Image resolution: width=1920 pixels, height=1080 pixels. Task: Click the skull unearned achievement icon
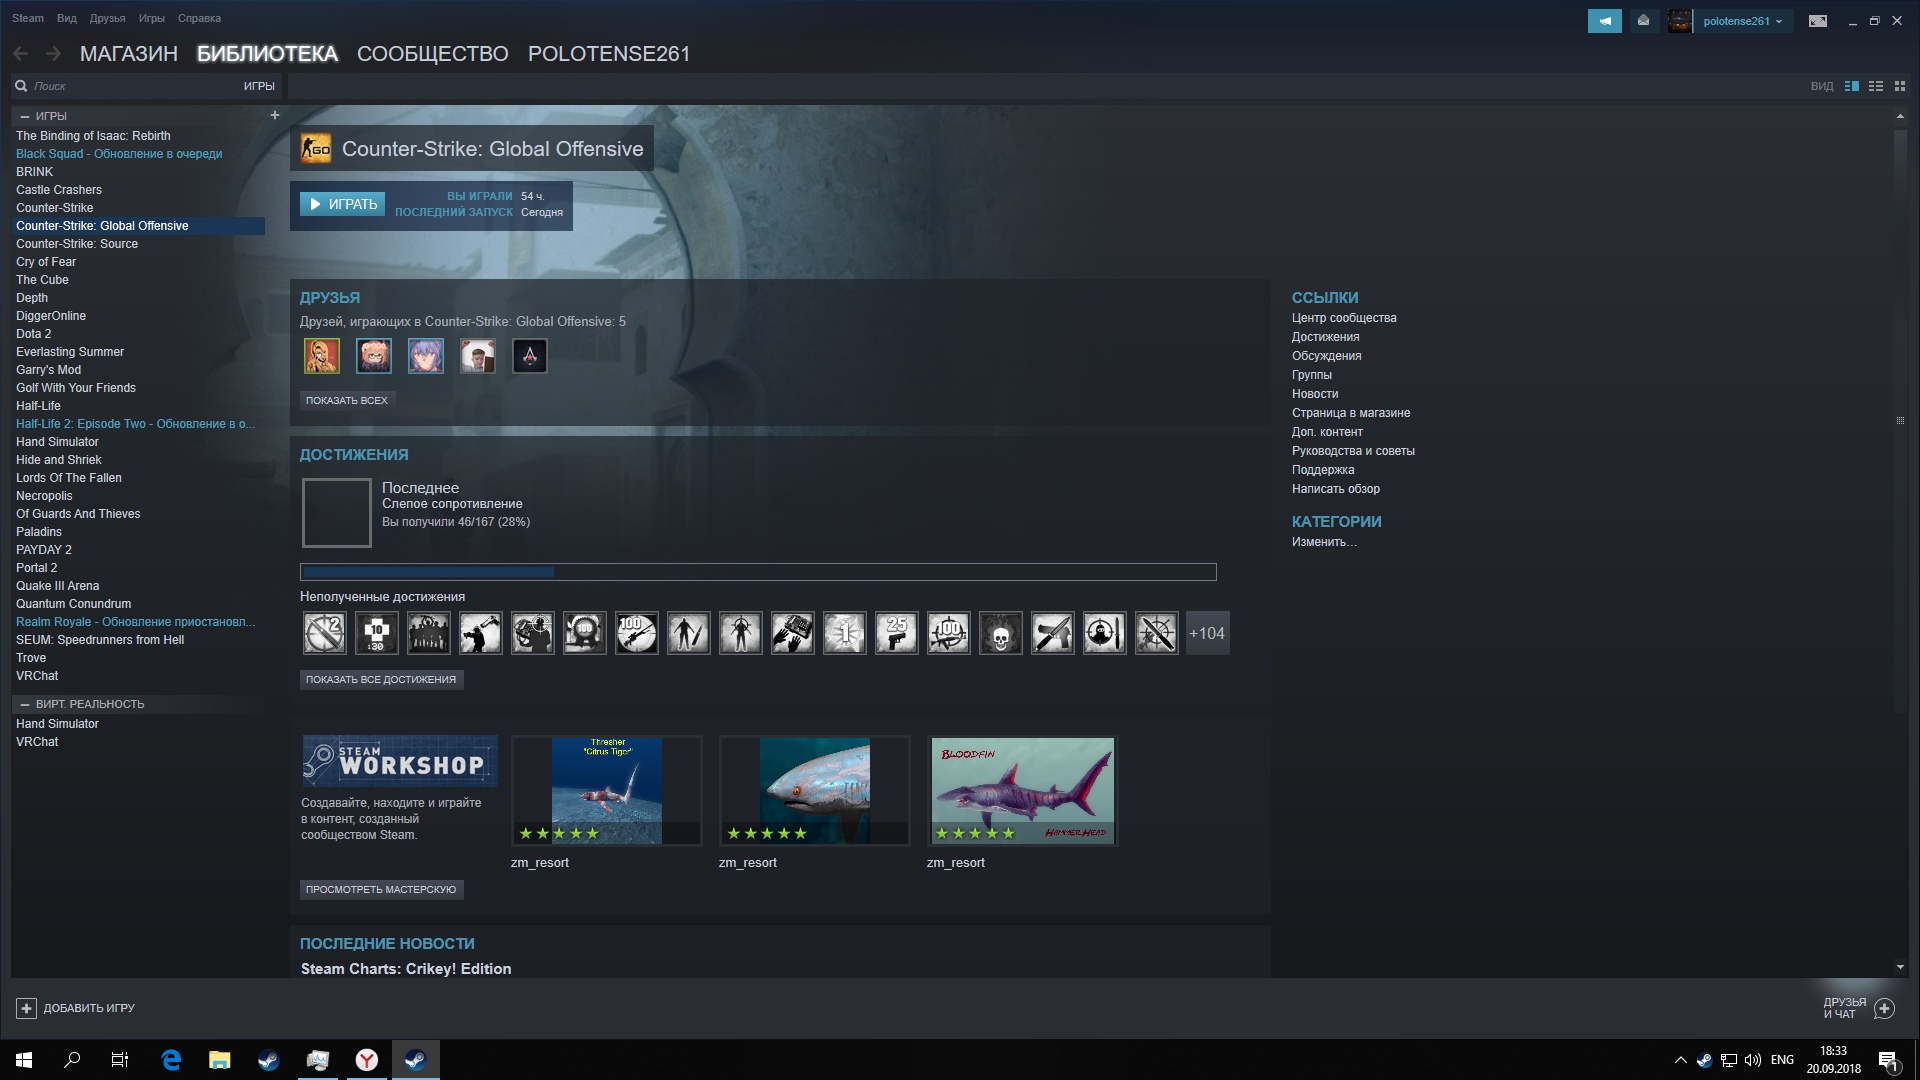[x=1001, y=633]
